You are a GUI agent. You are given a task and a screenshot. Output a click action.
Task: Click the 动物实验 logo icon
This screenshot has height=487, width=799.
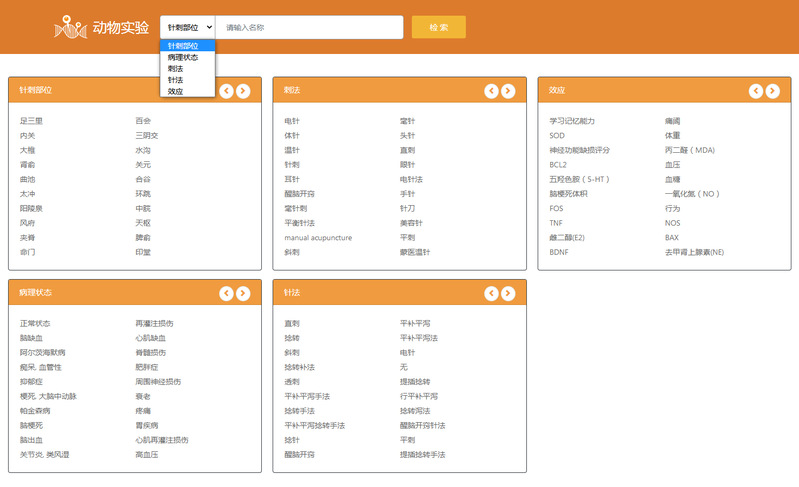(x=70, y=28)
